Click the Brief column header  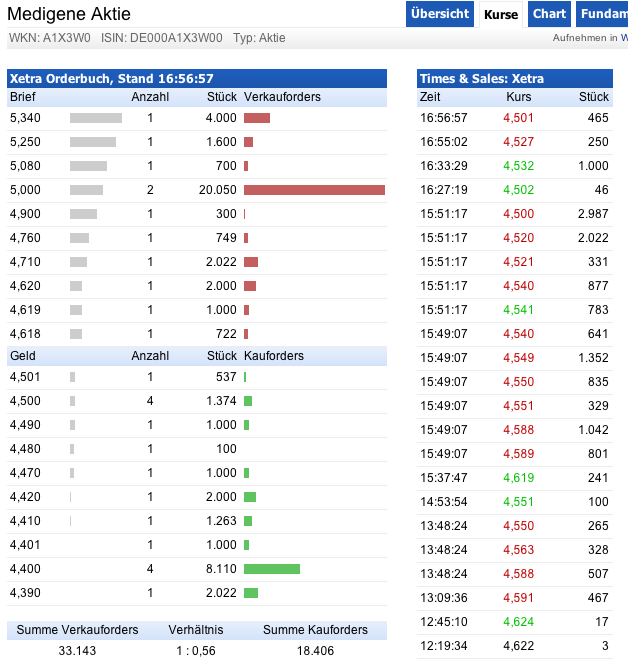[x=22, y=97]
